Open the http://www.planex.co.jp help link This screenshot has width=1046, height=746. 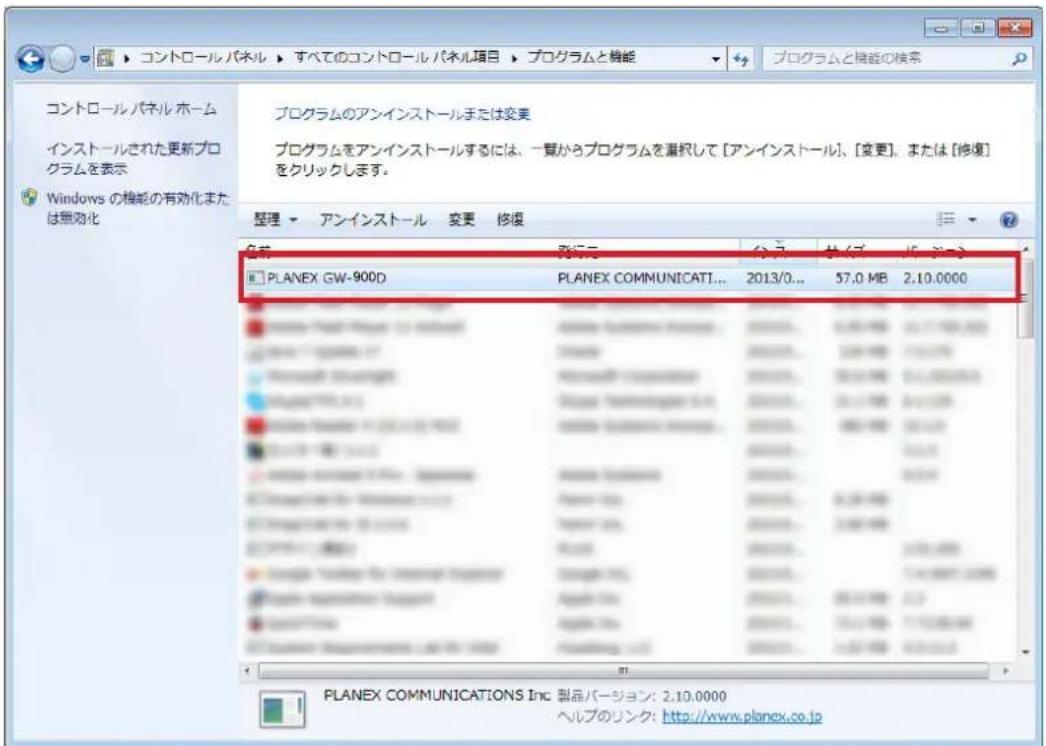pos(742,717)
